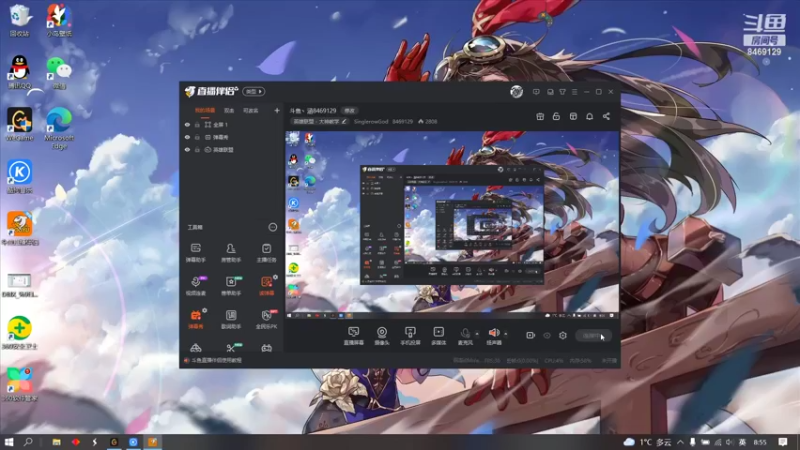Viewport: 800px width, 450px height.
Task: Open the star-box tool with green NEW badge
Action: pos(231,286)
